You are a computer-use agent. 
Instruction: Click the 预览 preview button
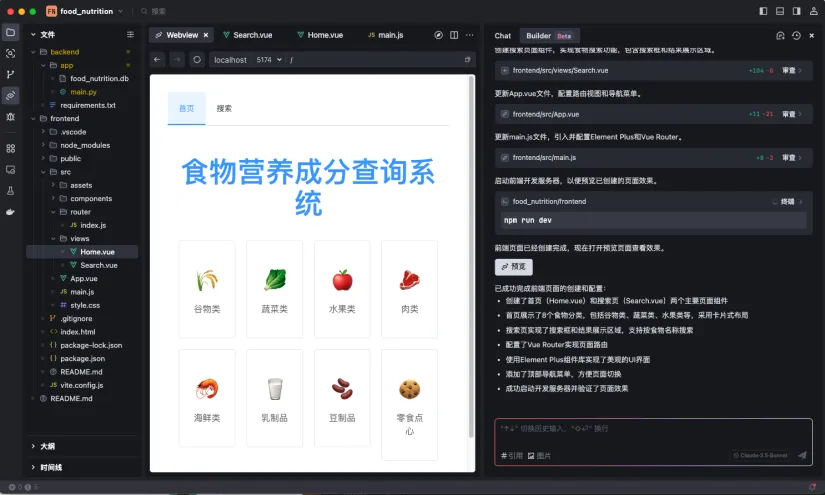point(514,267)
